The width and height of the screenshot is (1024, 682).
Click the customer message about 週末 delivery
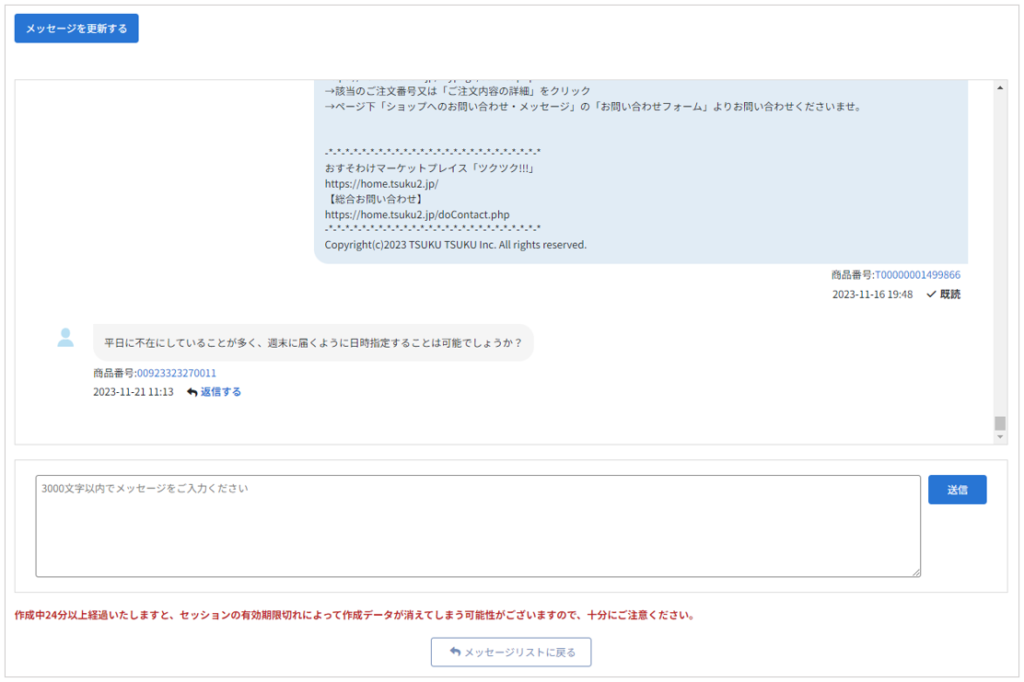point(313,342)
